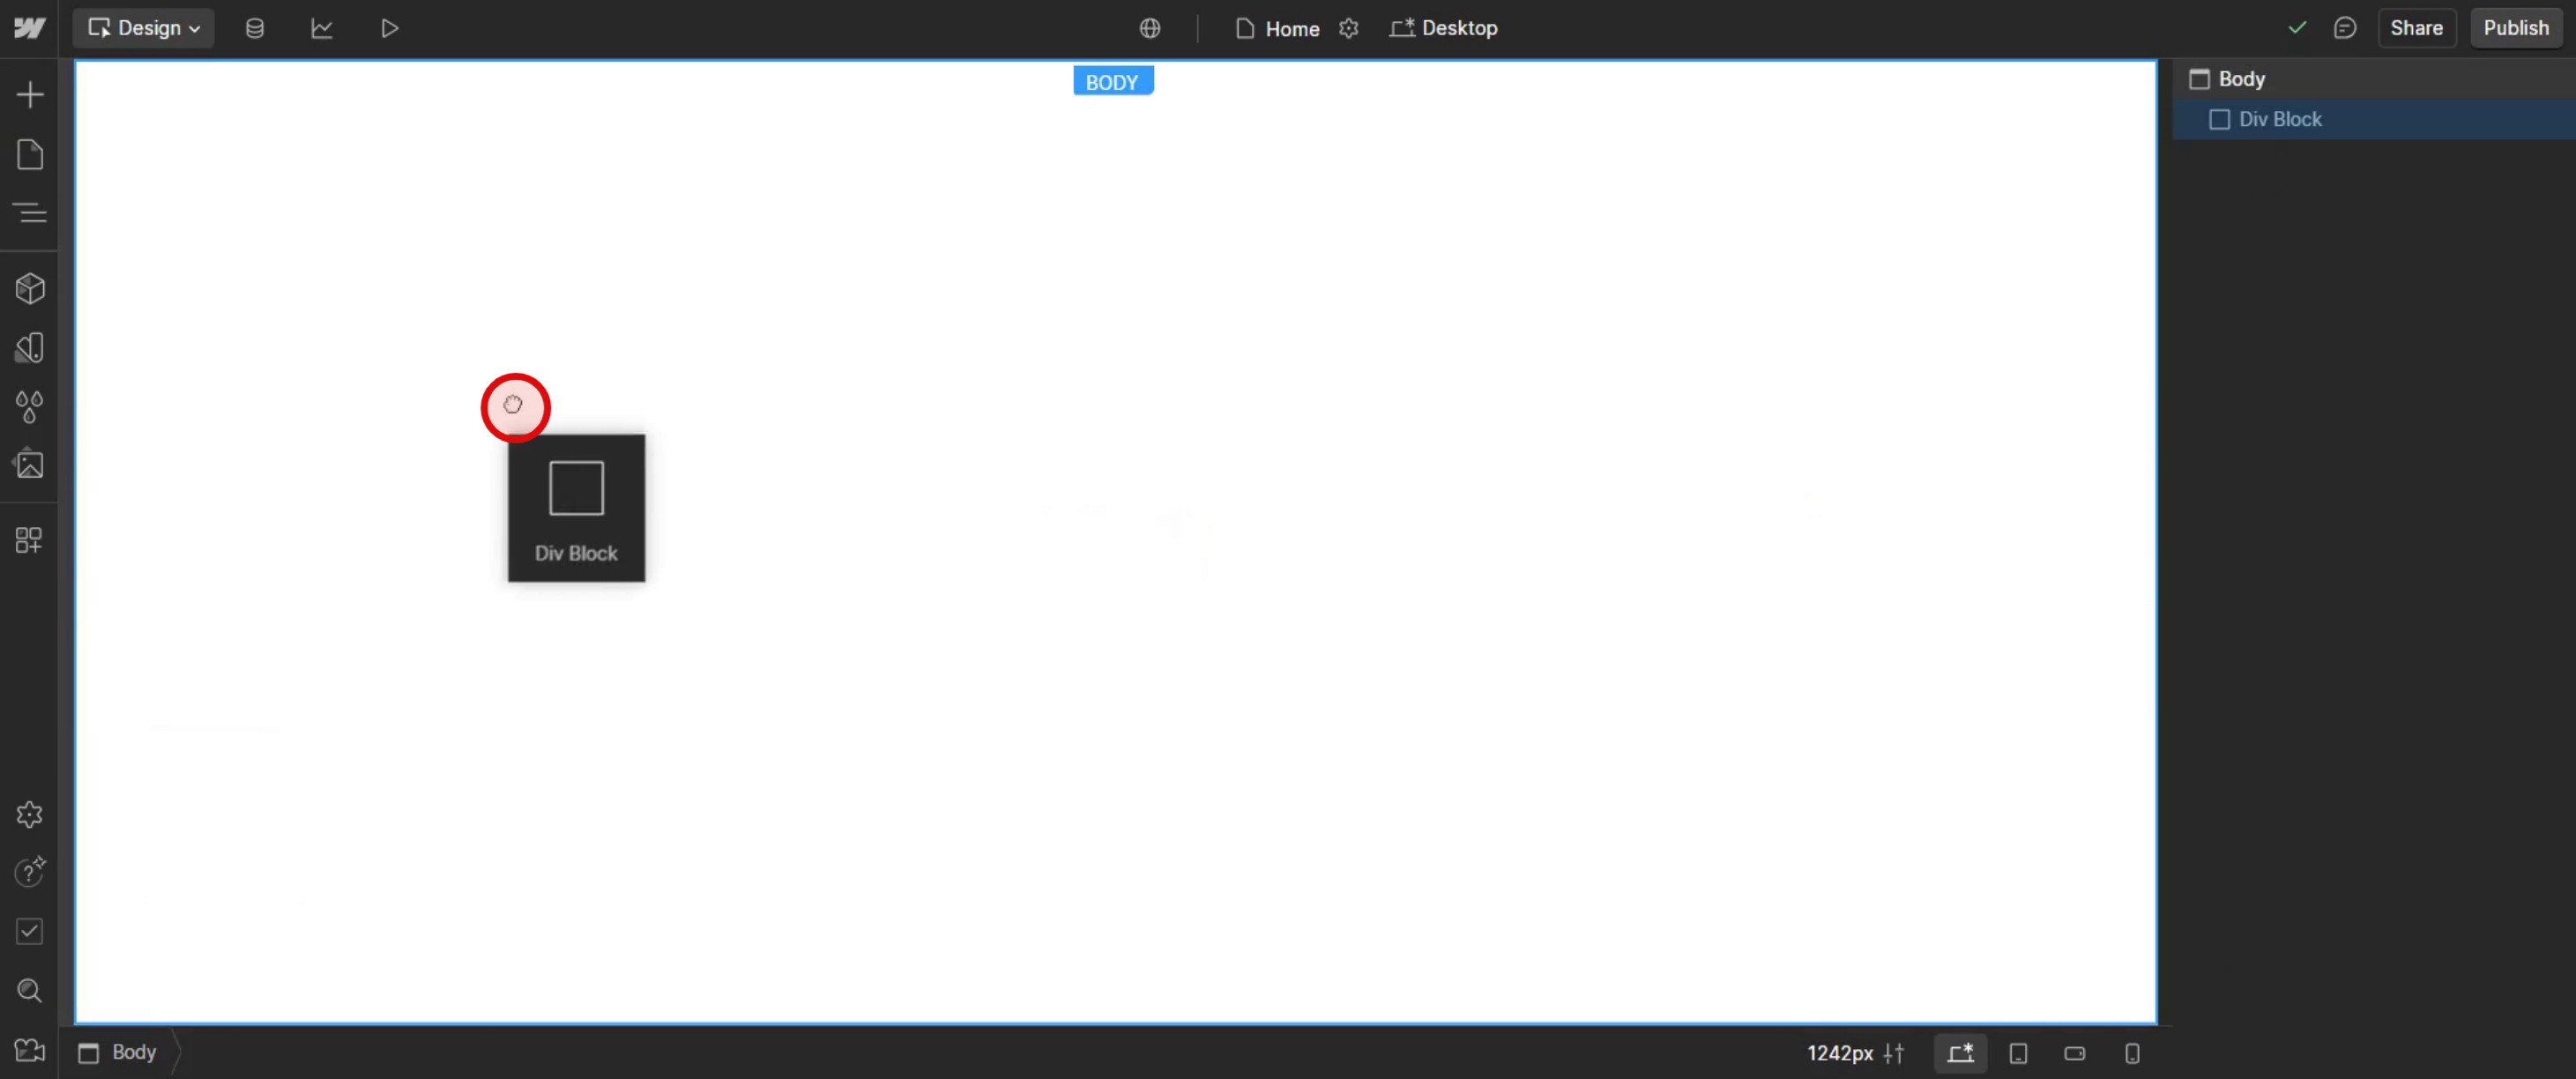Switch to mobile landscape breakpoint

coord(2075,1053)
